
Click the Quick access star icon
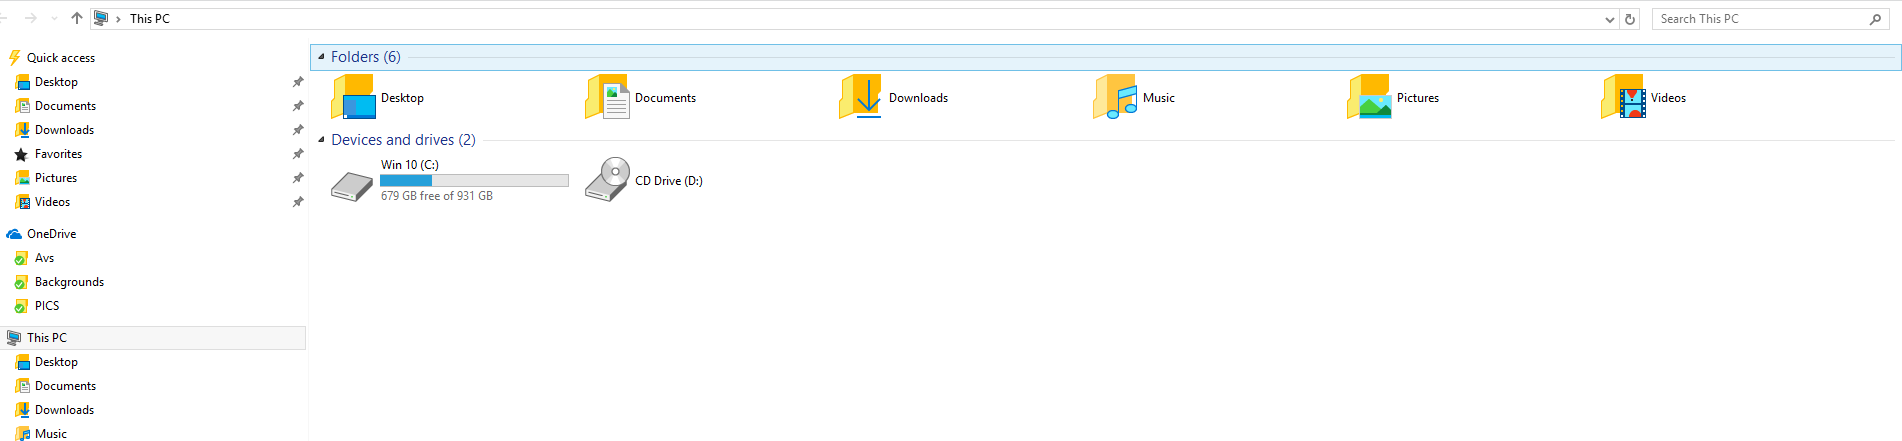(x=14, y=58)
